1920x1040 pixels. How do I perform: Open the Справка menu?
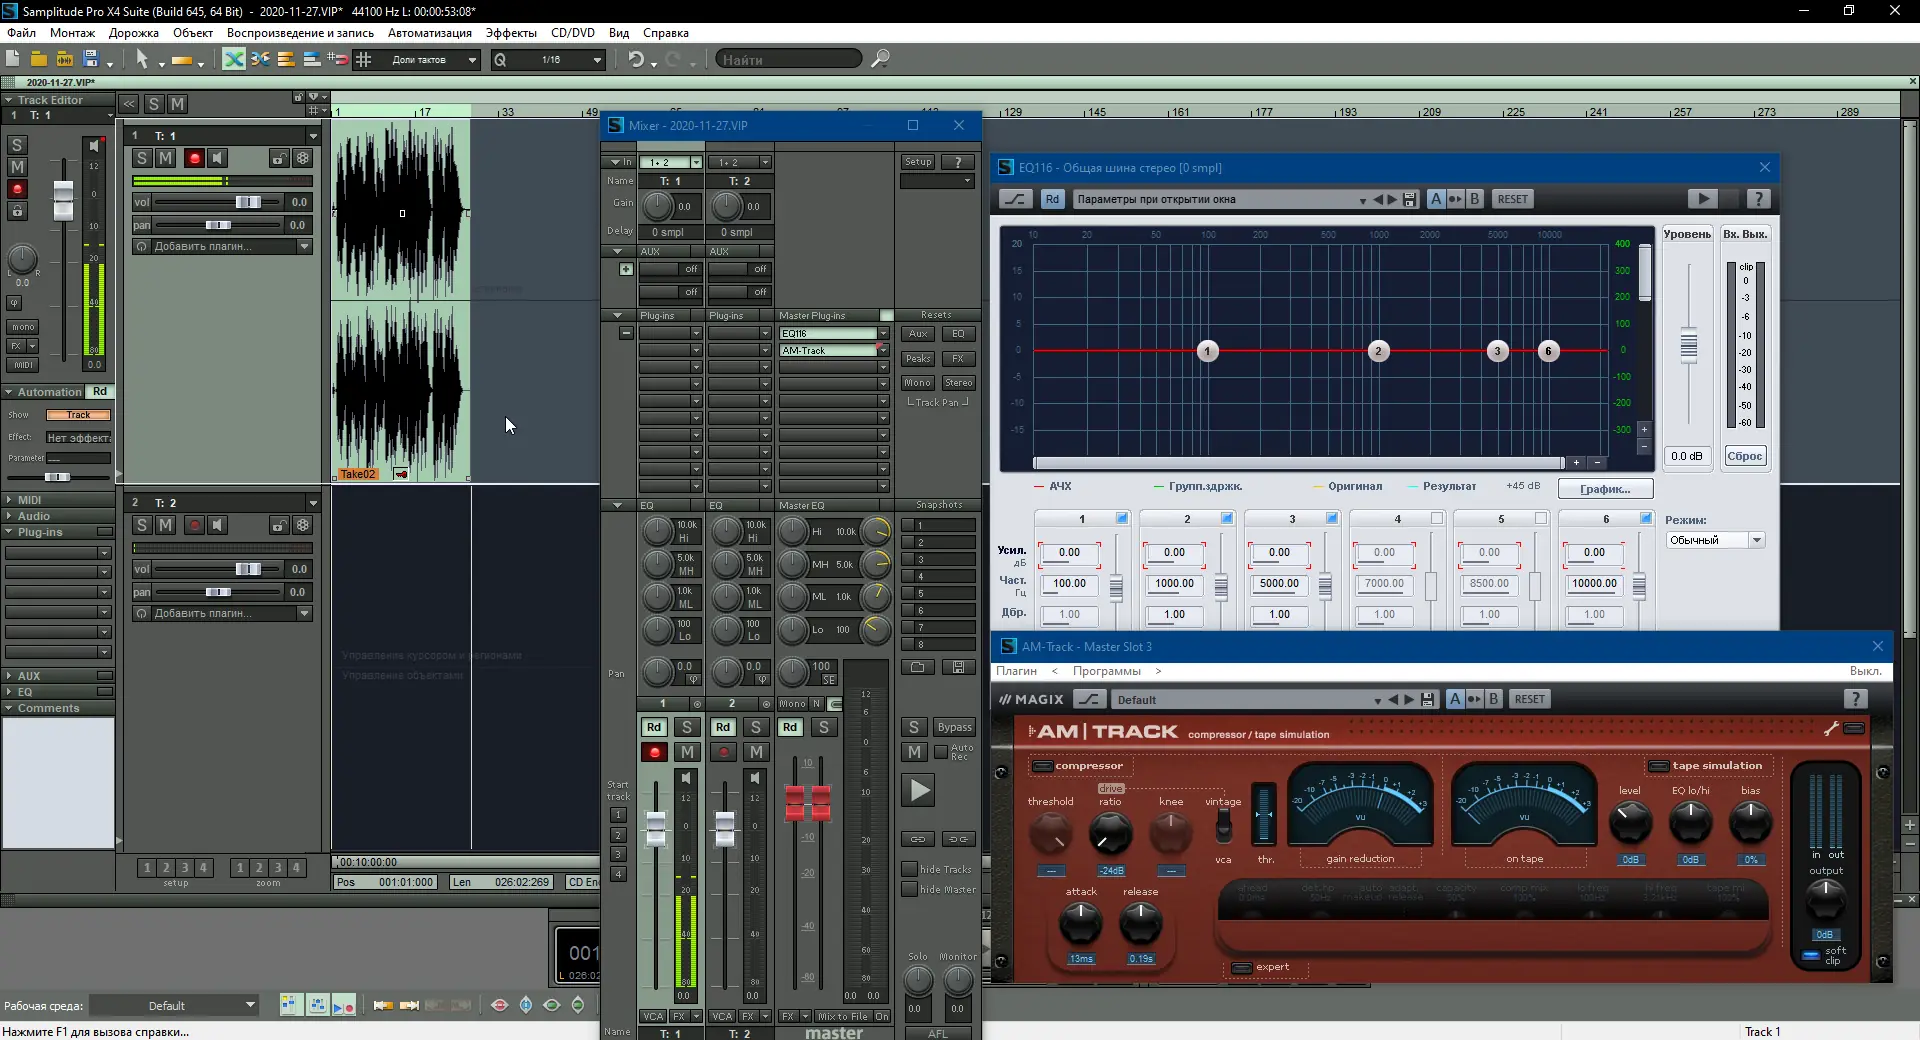(x=666, y=33)
